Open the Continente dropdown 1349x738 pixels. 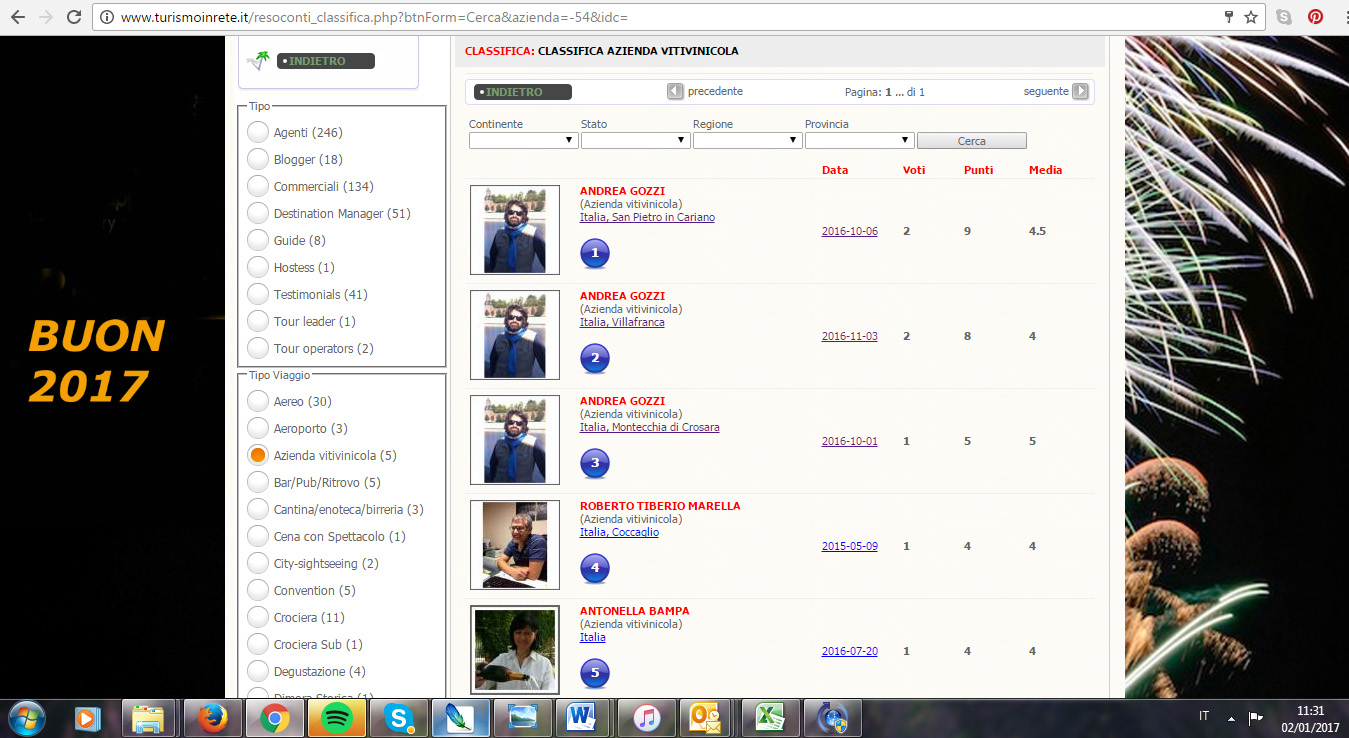pyautogui.click(x=523, y=140)
